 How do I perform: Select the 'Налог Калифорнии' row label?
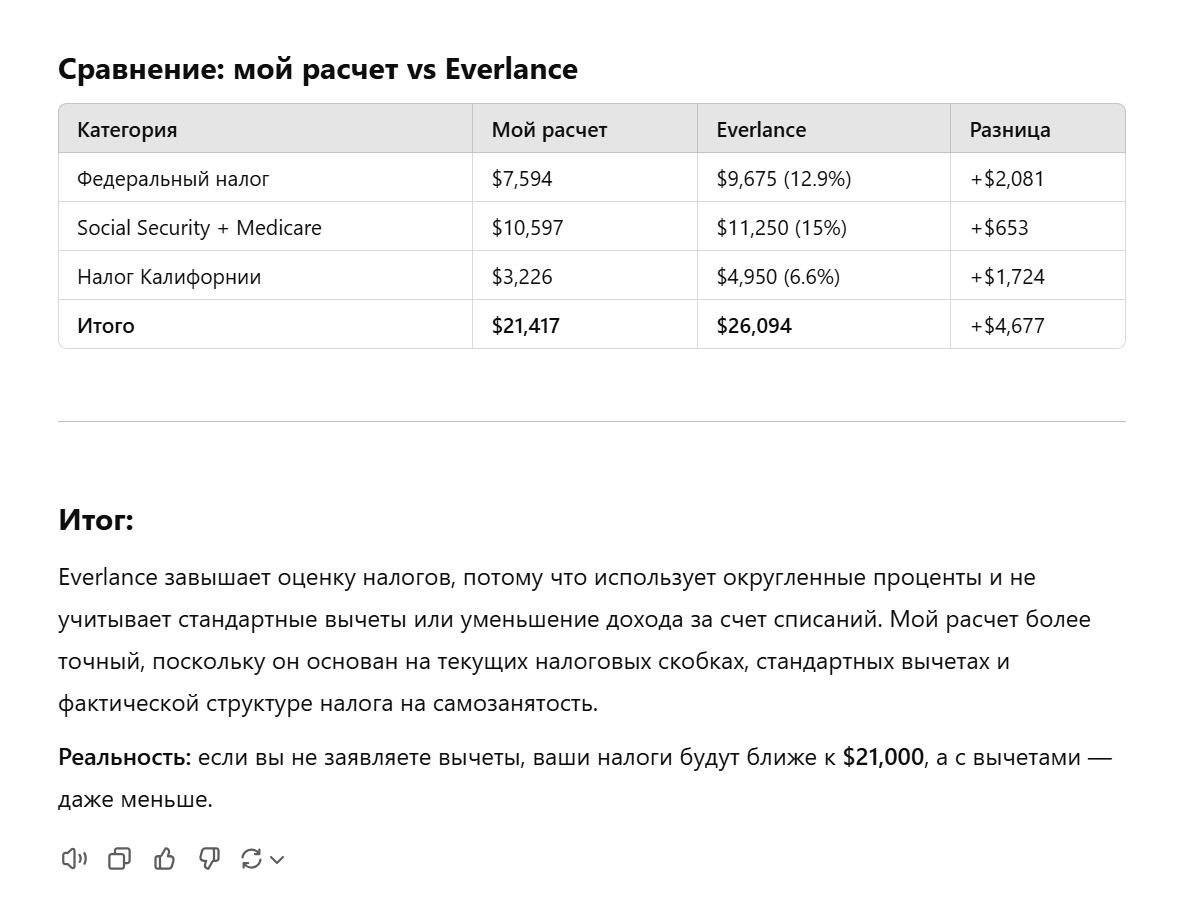(x=169, y=277)
